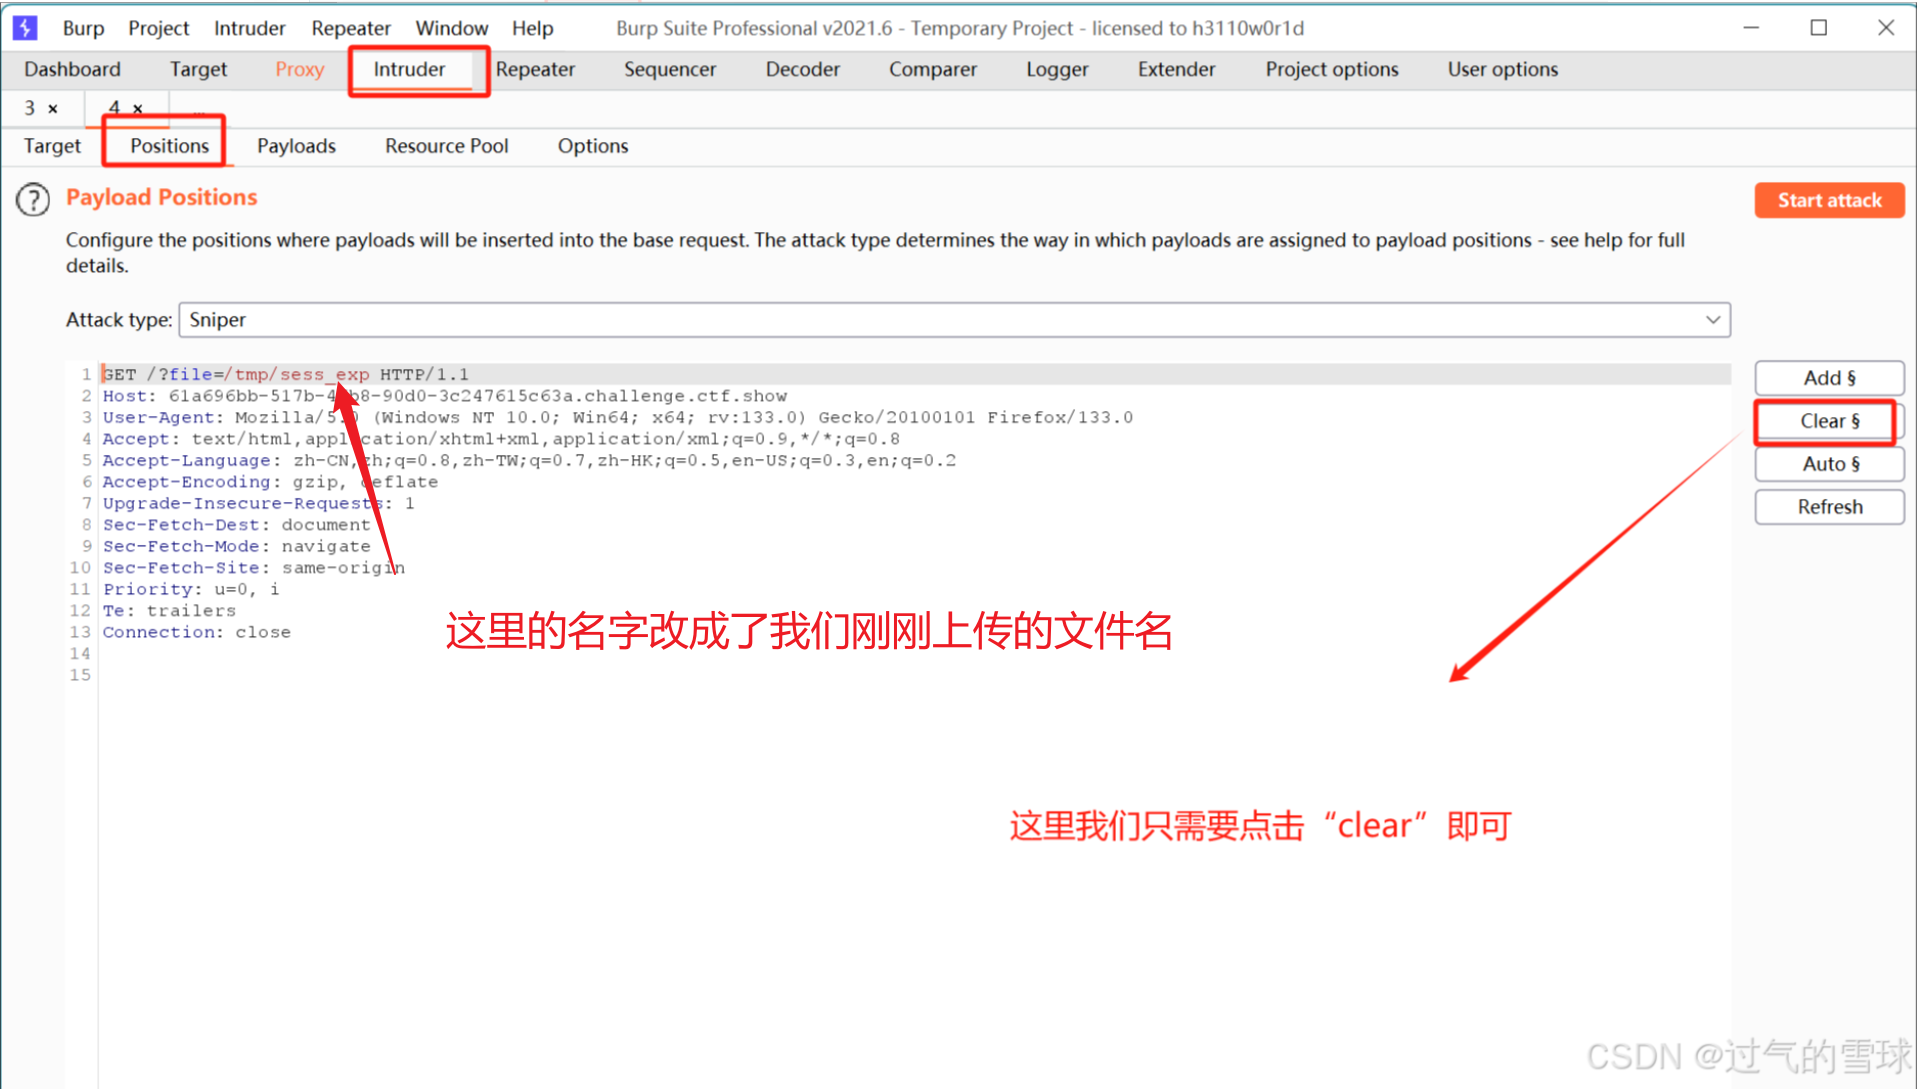Screen dimensions: 1917x1089
Task: Open the Intruder Options sub-tab
Action: click(x=593, y=146)
